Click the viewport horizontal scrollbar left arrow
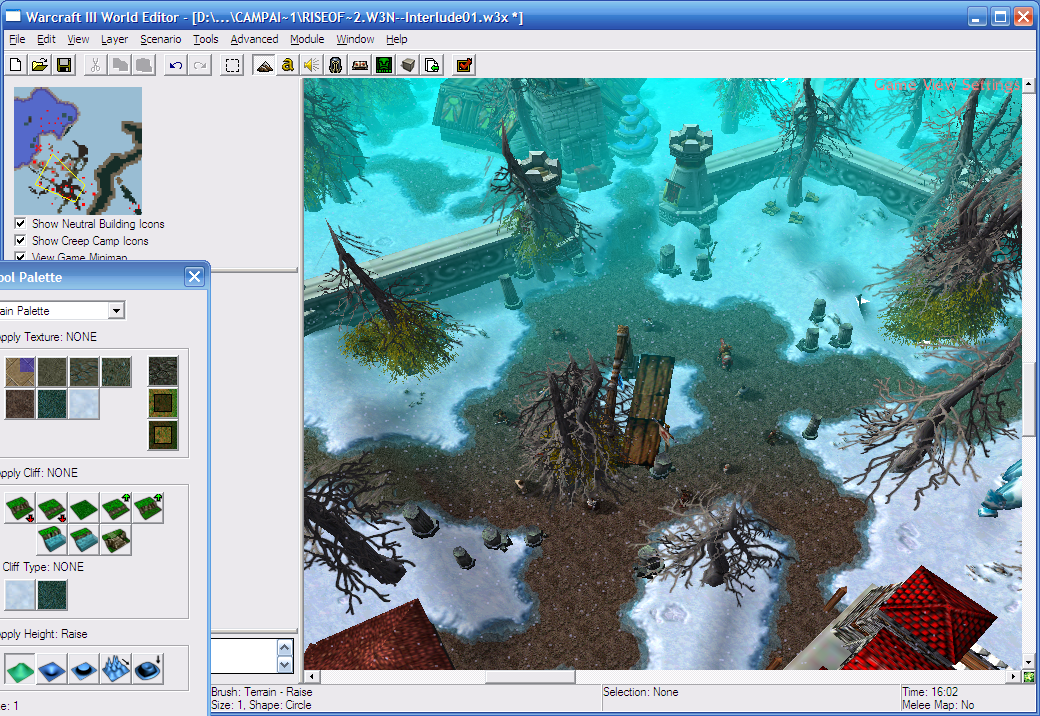 (x=311, y=677)
